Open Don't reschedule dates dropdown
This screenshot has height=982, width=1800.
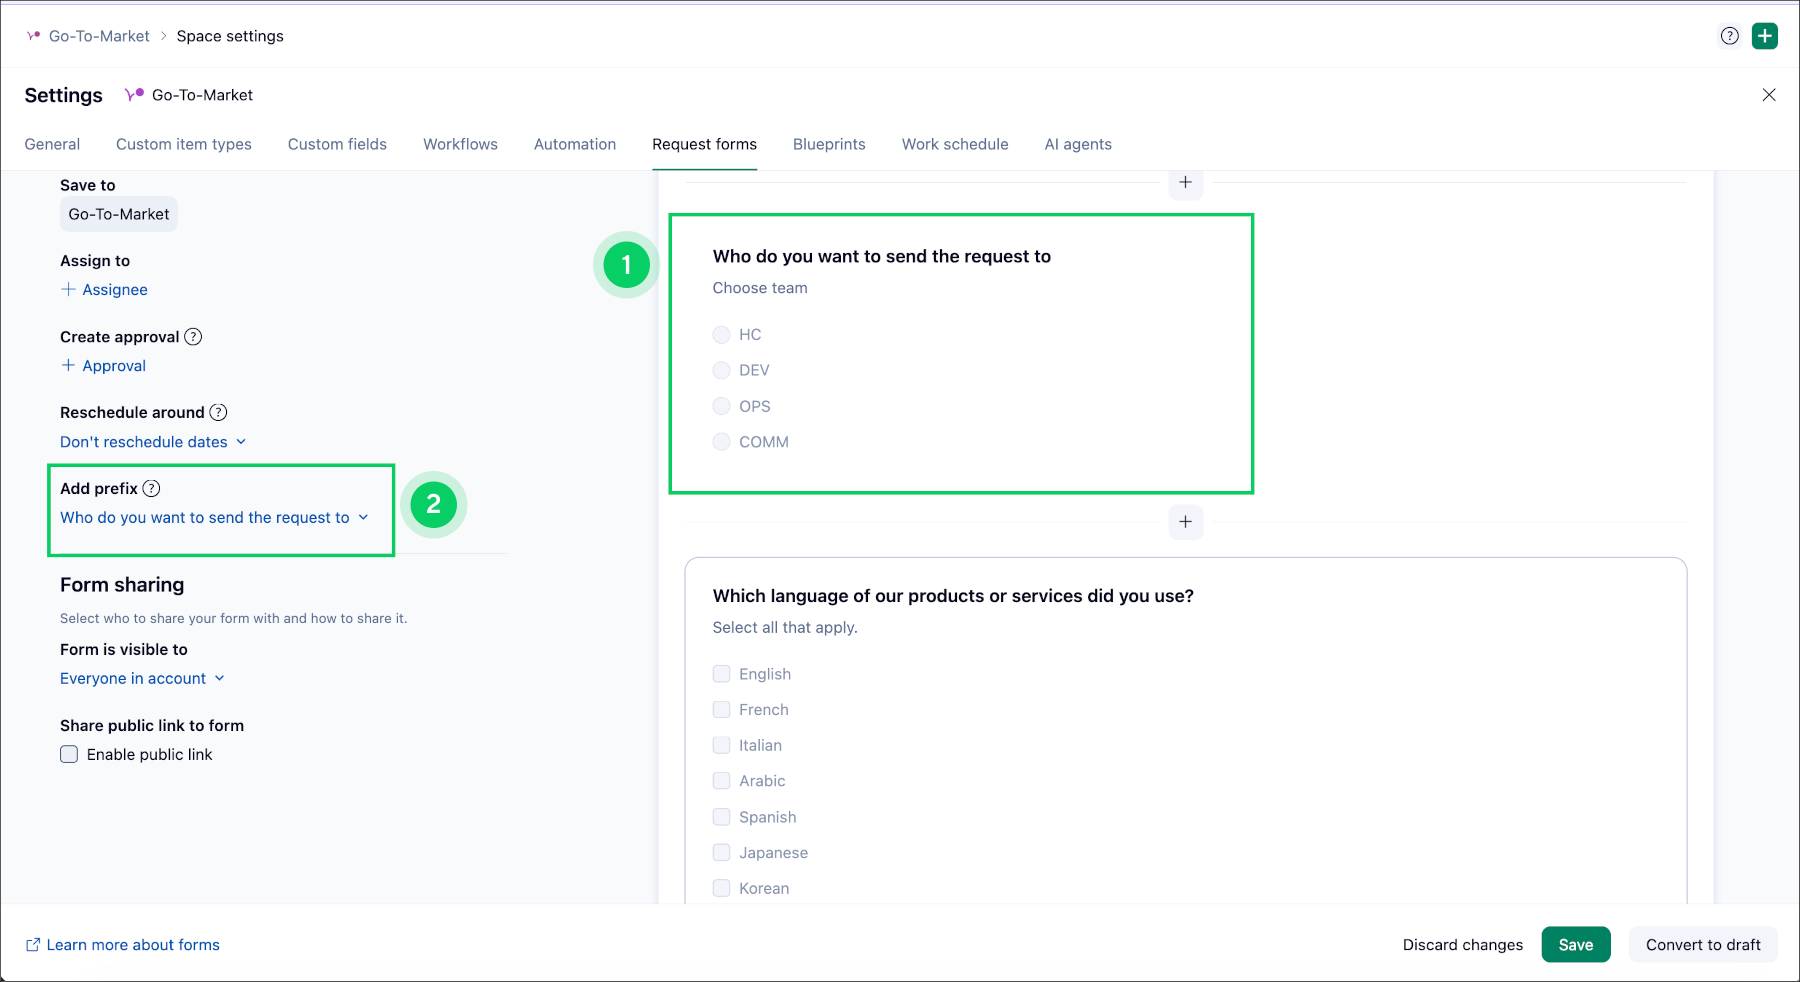click(153, 441)
